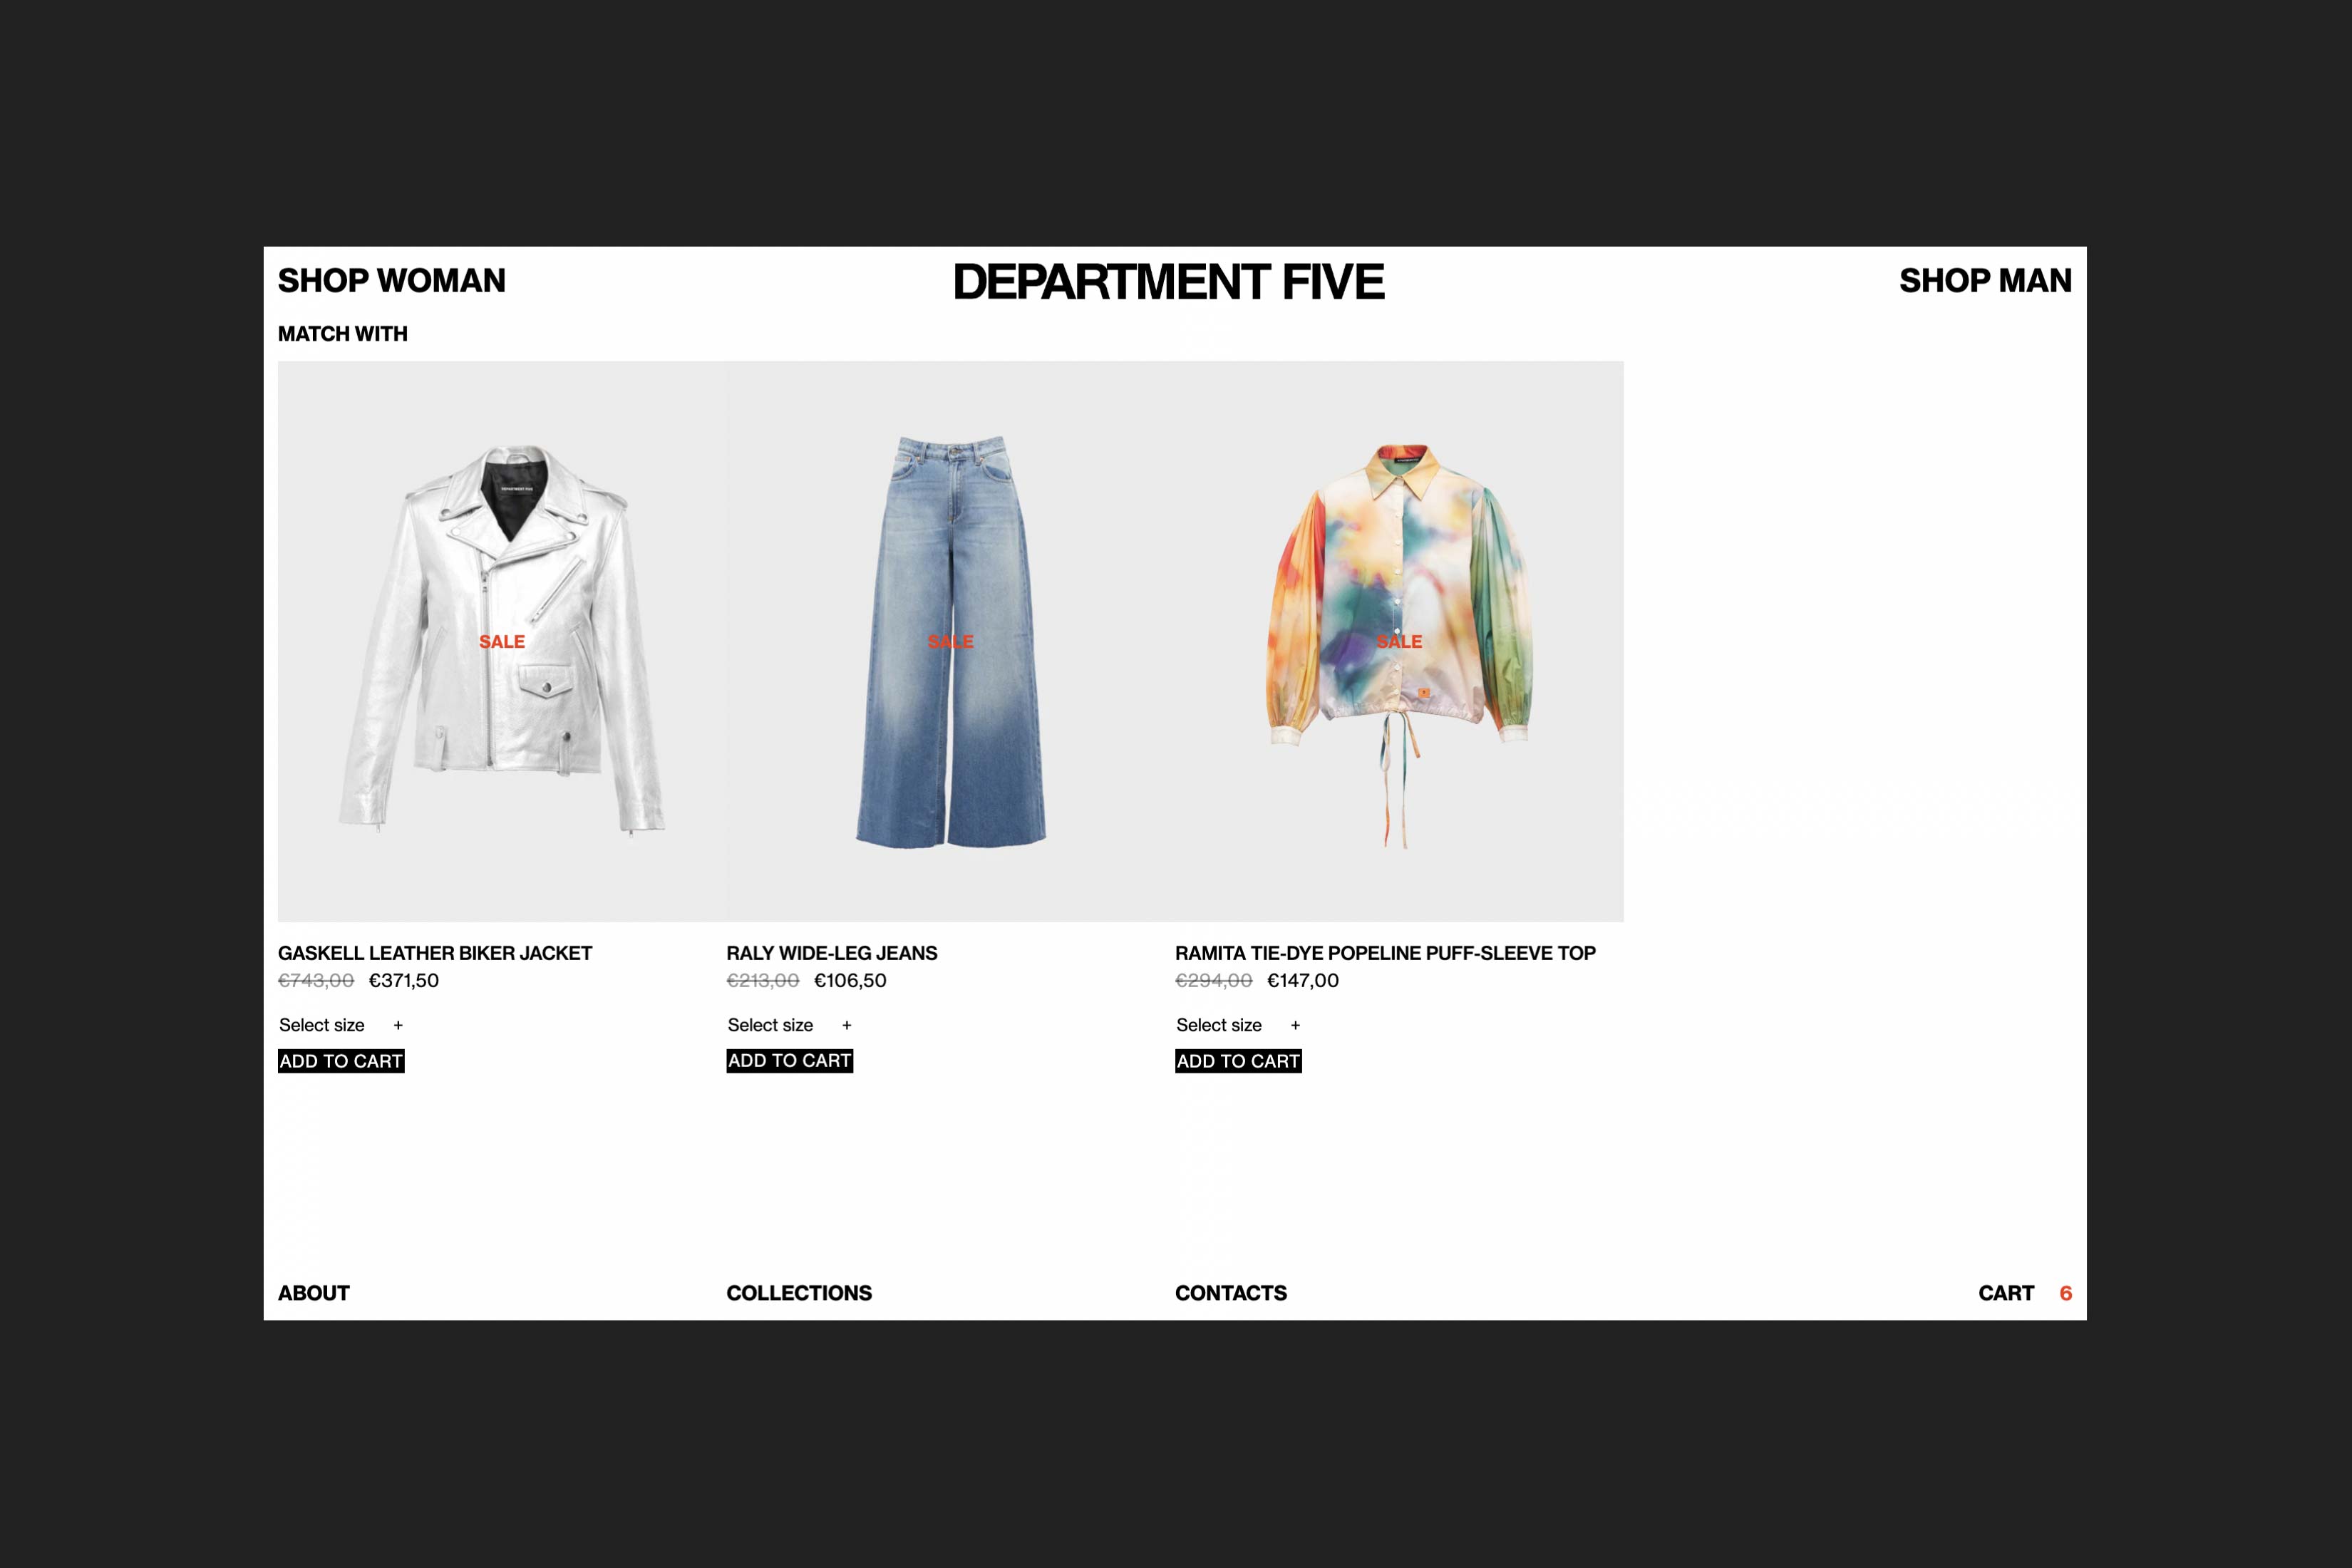Open the Collections footer link

click(x=798, y=1293)
